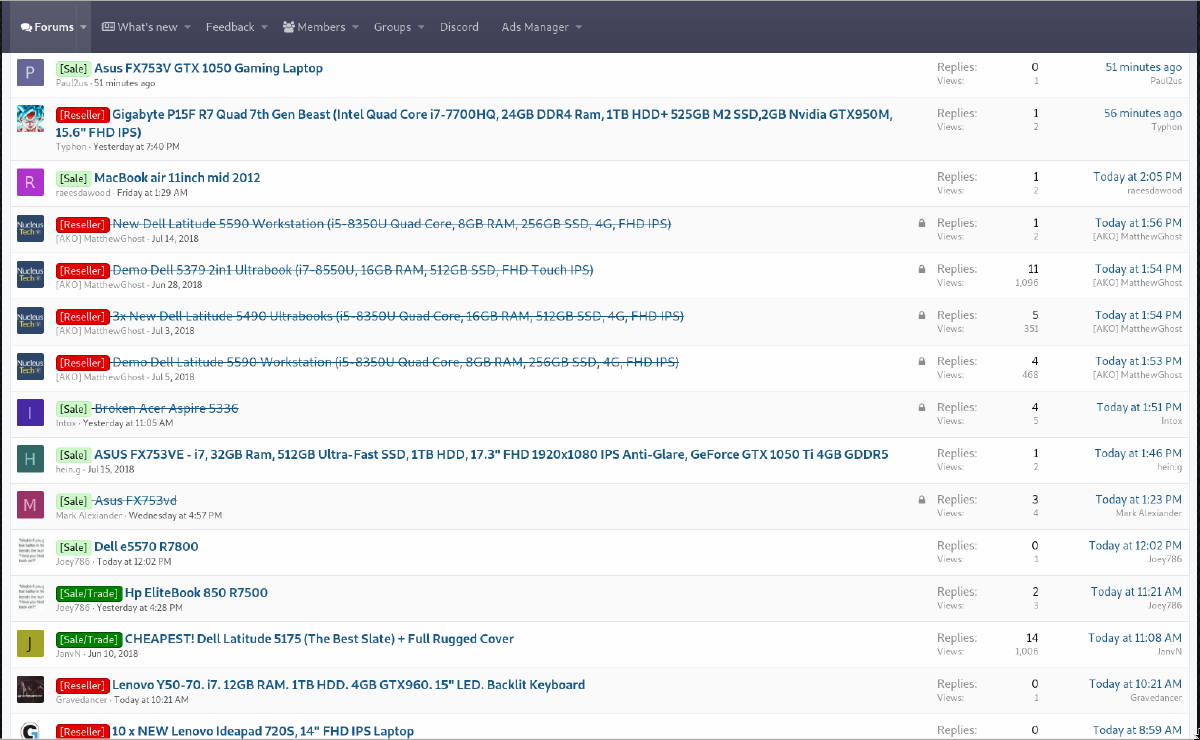Expand the Forums dropdown arrow
The width and height of the screenshot is (1200, 740).
click(83, 27)
